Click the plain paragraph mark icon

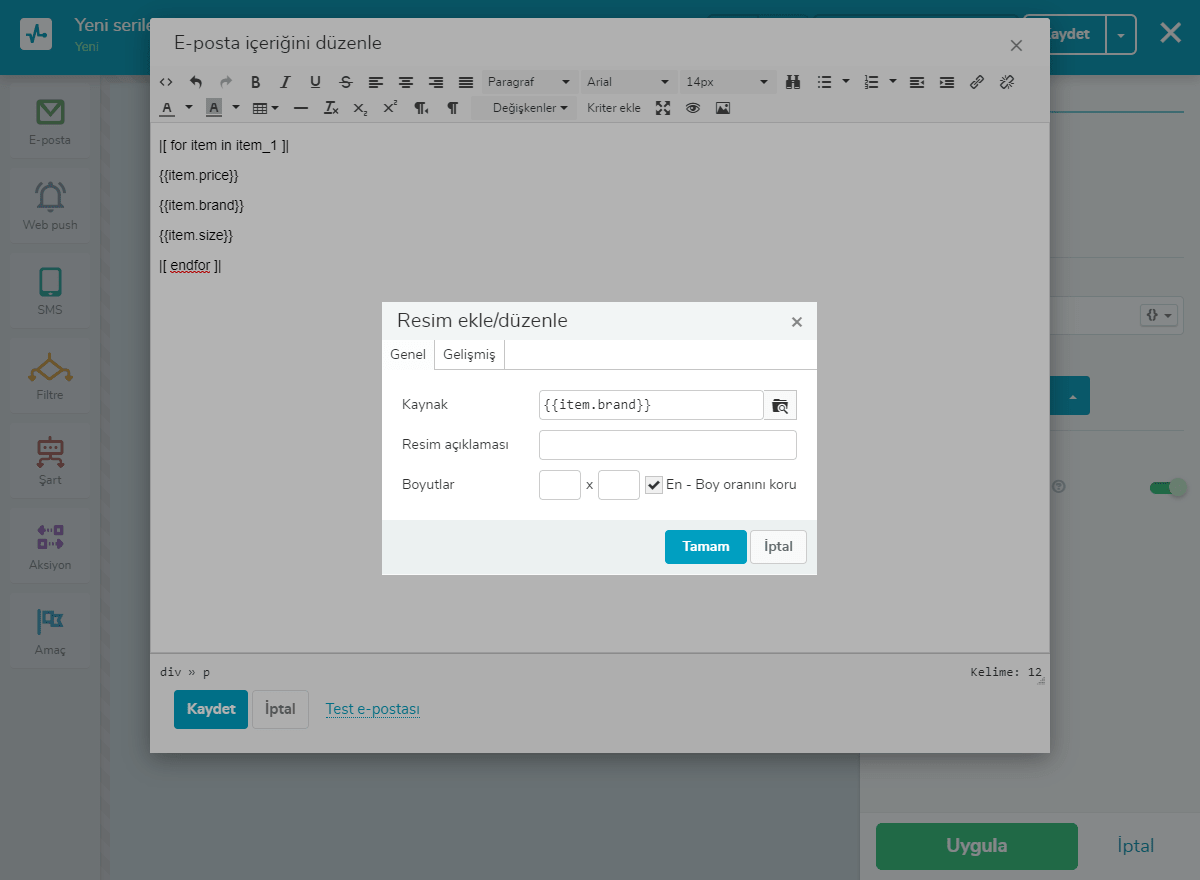pyautogui.click(x=452, y=108)
